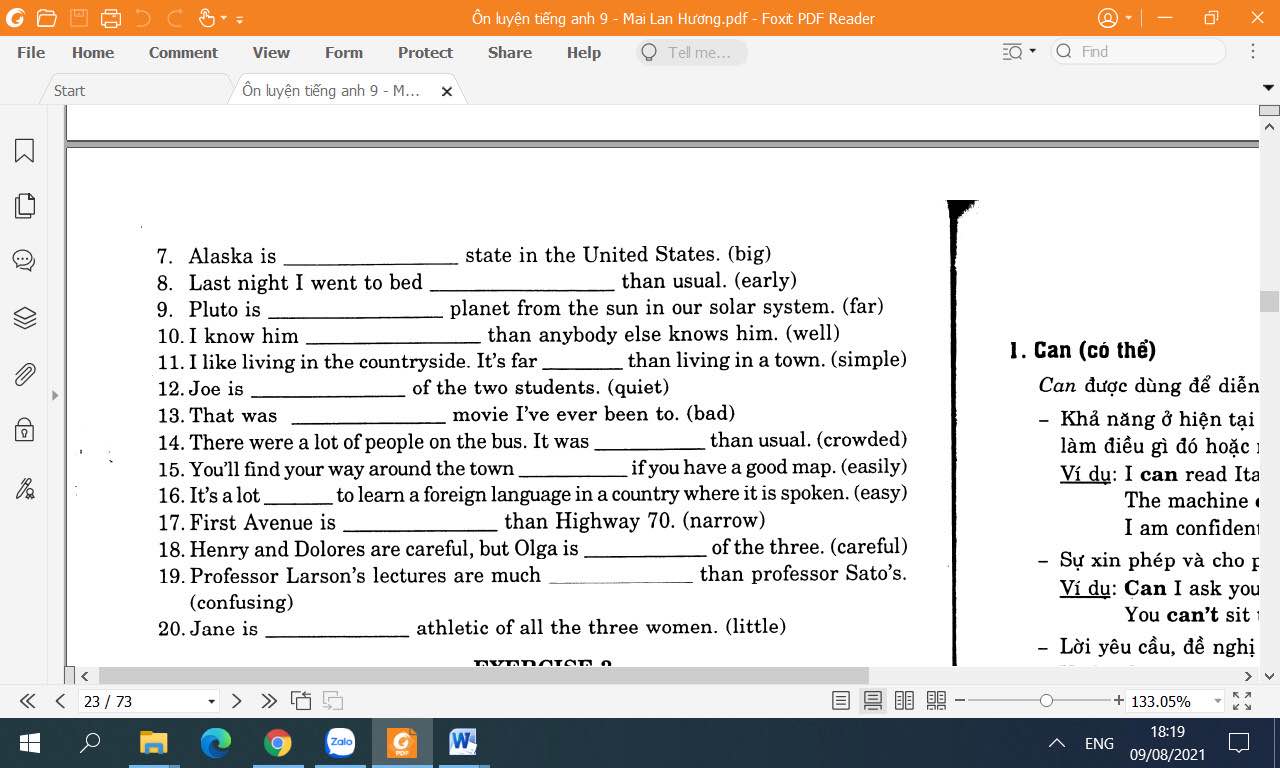The image size is (1280, 768).
Task: Click the vertical scrollbar thumb
Action: [1269, 301]
